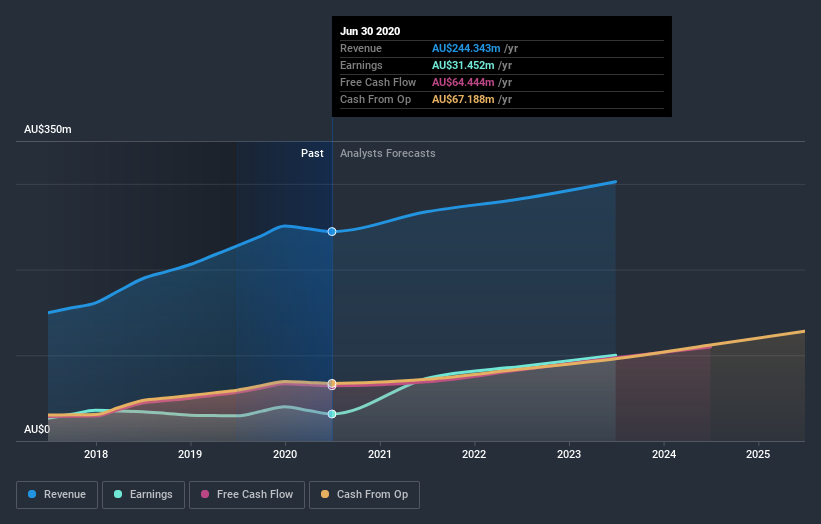Click the AU$31.452m earnings value

[x=463, y=65]
